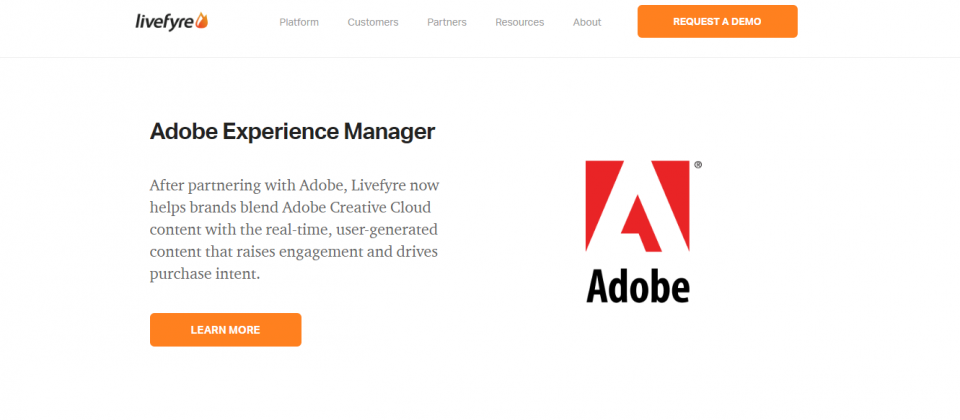
Task: Click the registered trademark symbol beside Adobe logo
Action: click(x=698, y=165)
